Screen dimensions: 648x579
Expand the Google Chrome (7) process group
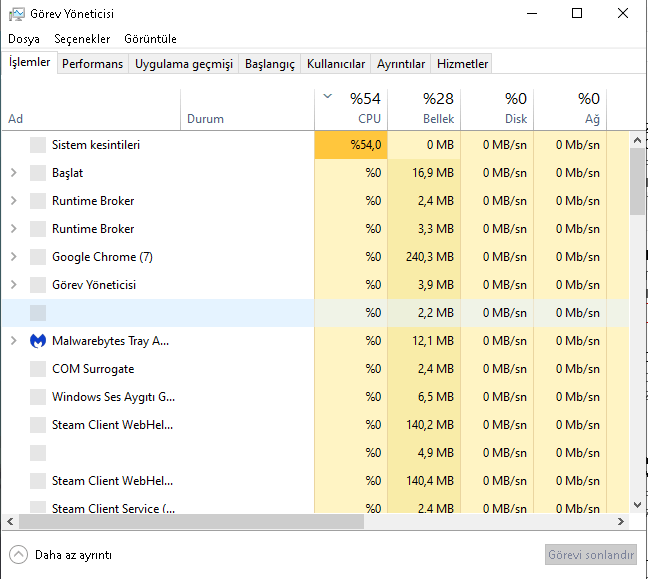[13, 257]
